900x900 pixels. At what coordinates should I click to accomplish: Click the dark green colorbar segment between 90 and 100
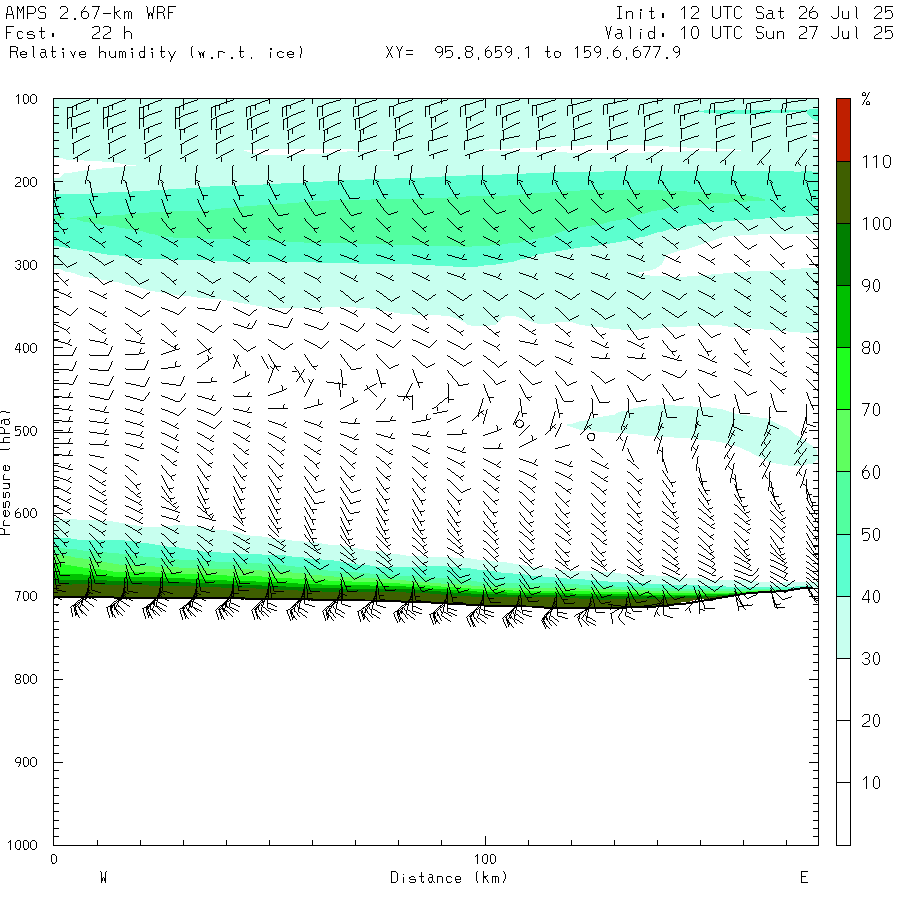pyautogui.click(x=843, y=254)
